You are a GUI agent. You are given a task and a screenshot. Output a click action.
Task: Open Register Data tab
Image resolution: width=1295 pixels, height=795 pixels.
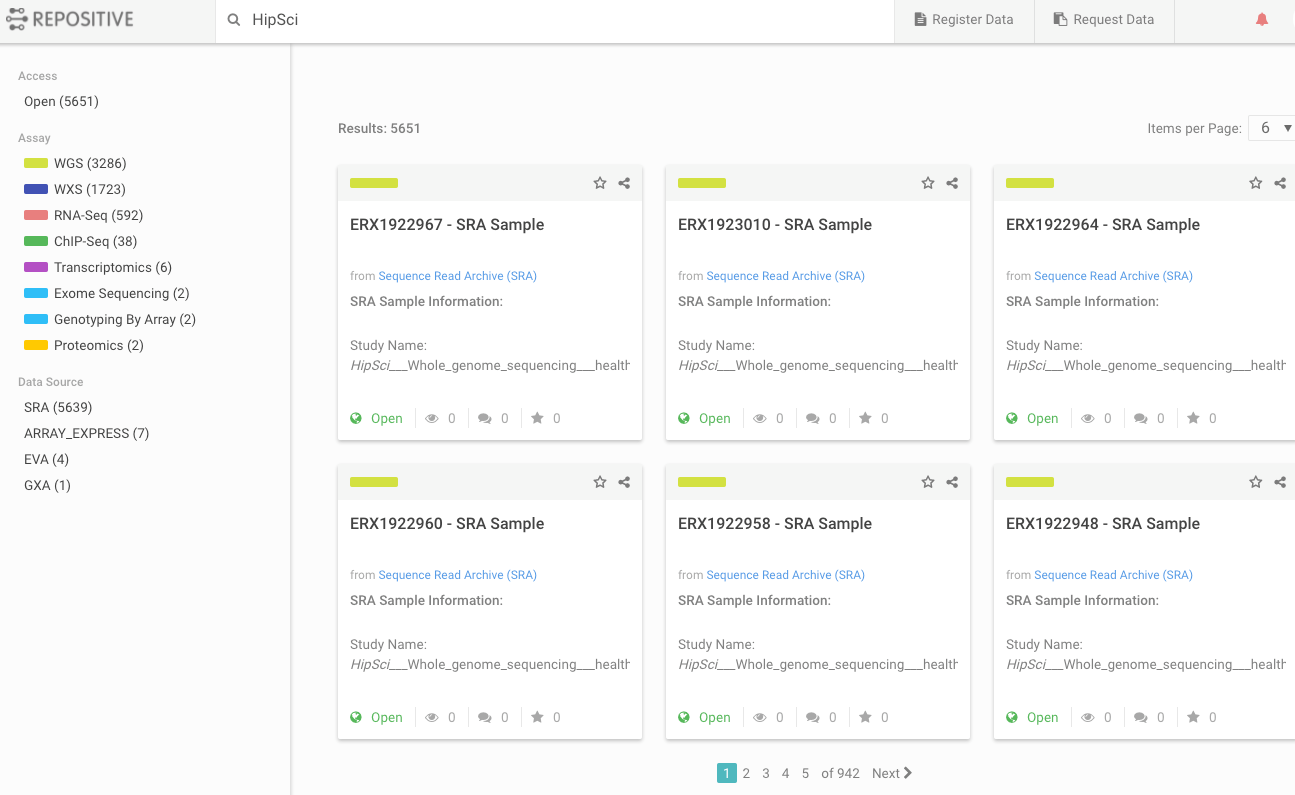964,20
